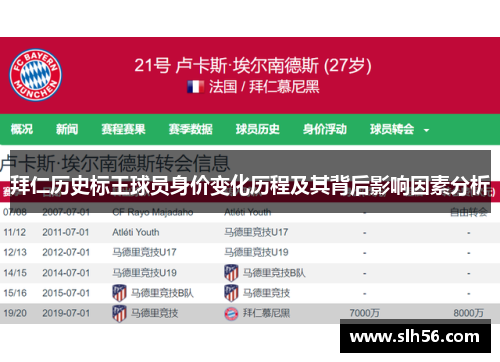
Task: Select the 球员转会 tab
Action: pyautogui.click(x=392, y=129)
